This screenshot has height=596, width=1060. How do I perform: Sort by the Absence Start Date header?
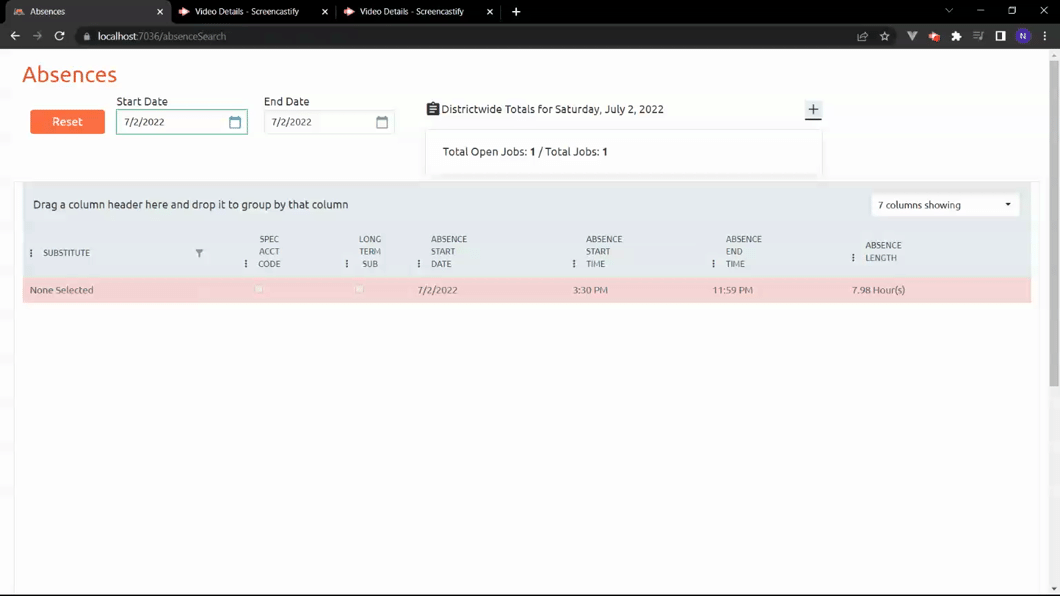tap(449, 251)
